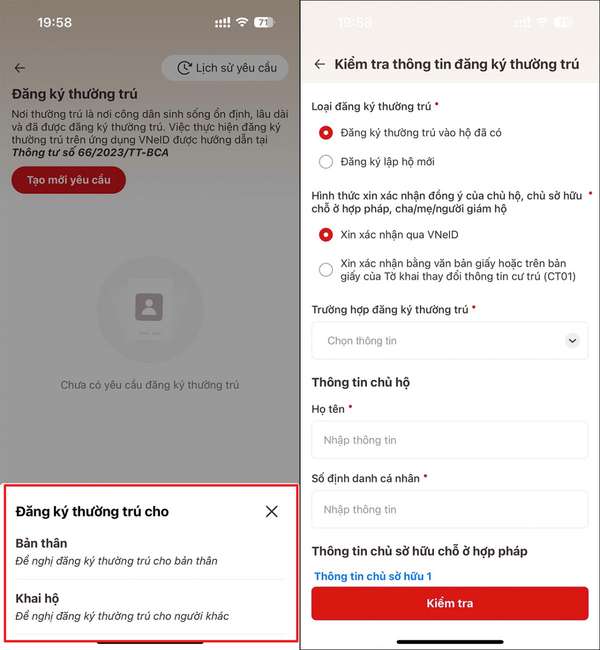Tap the ID card placeholder illustration
This screenshot has width=600, height=650.
coord(150,309)
